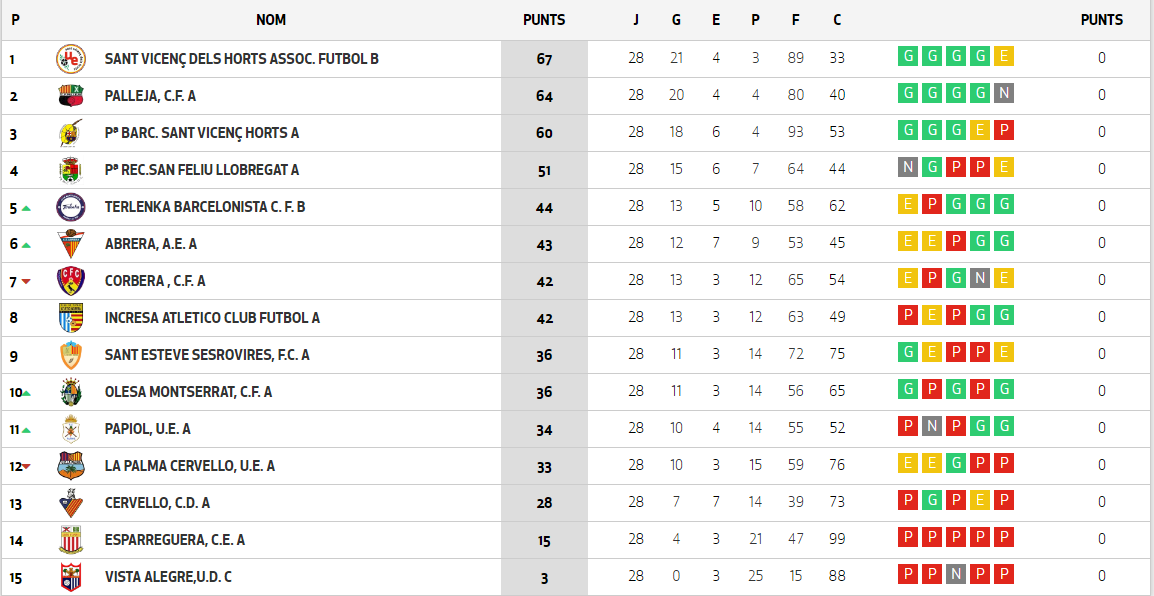Click the Sant Esteve Sesrovires orange shield
The height and width of the screenshot is (596, 1154).
[x=71, y=355]
